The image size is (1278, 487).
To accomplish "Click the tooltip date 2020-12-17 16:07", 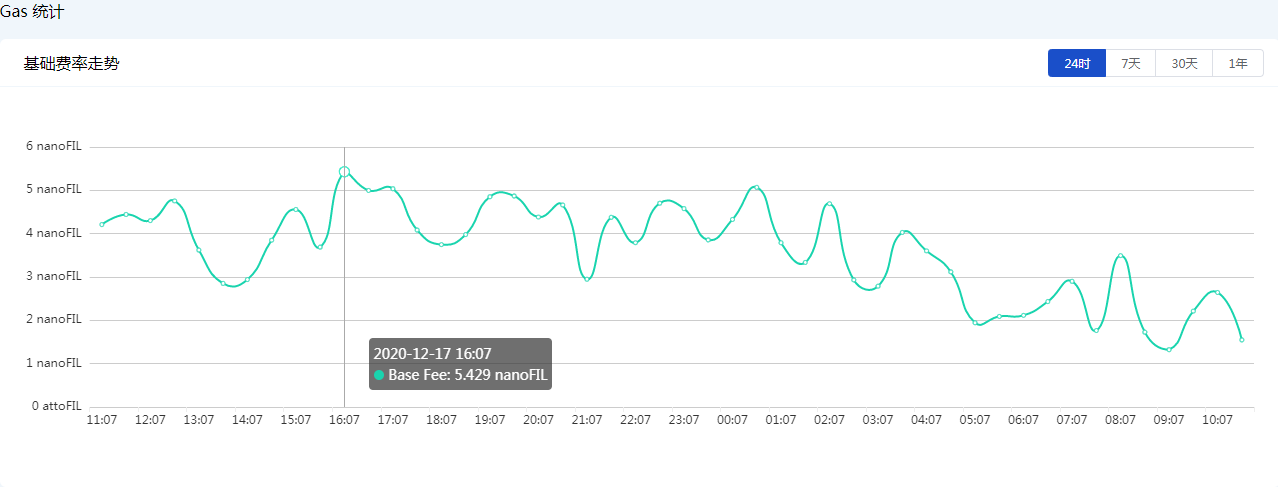I will 432,353.
